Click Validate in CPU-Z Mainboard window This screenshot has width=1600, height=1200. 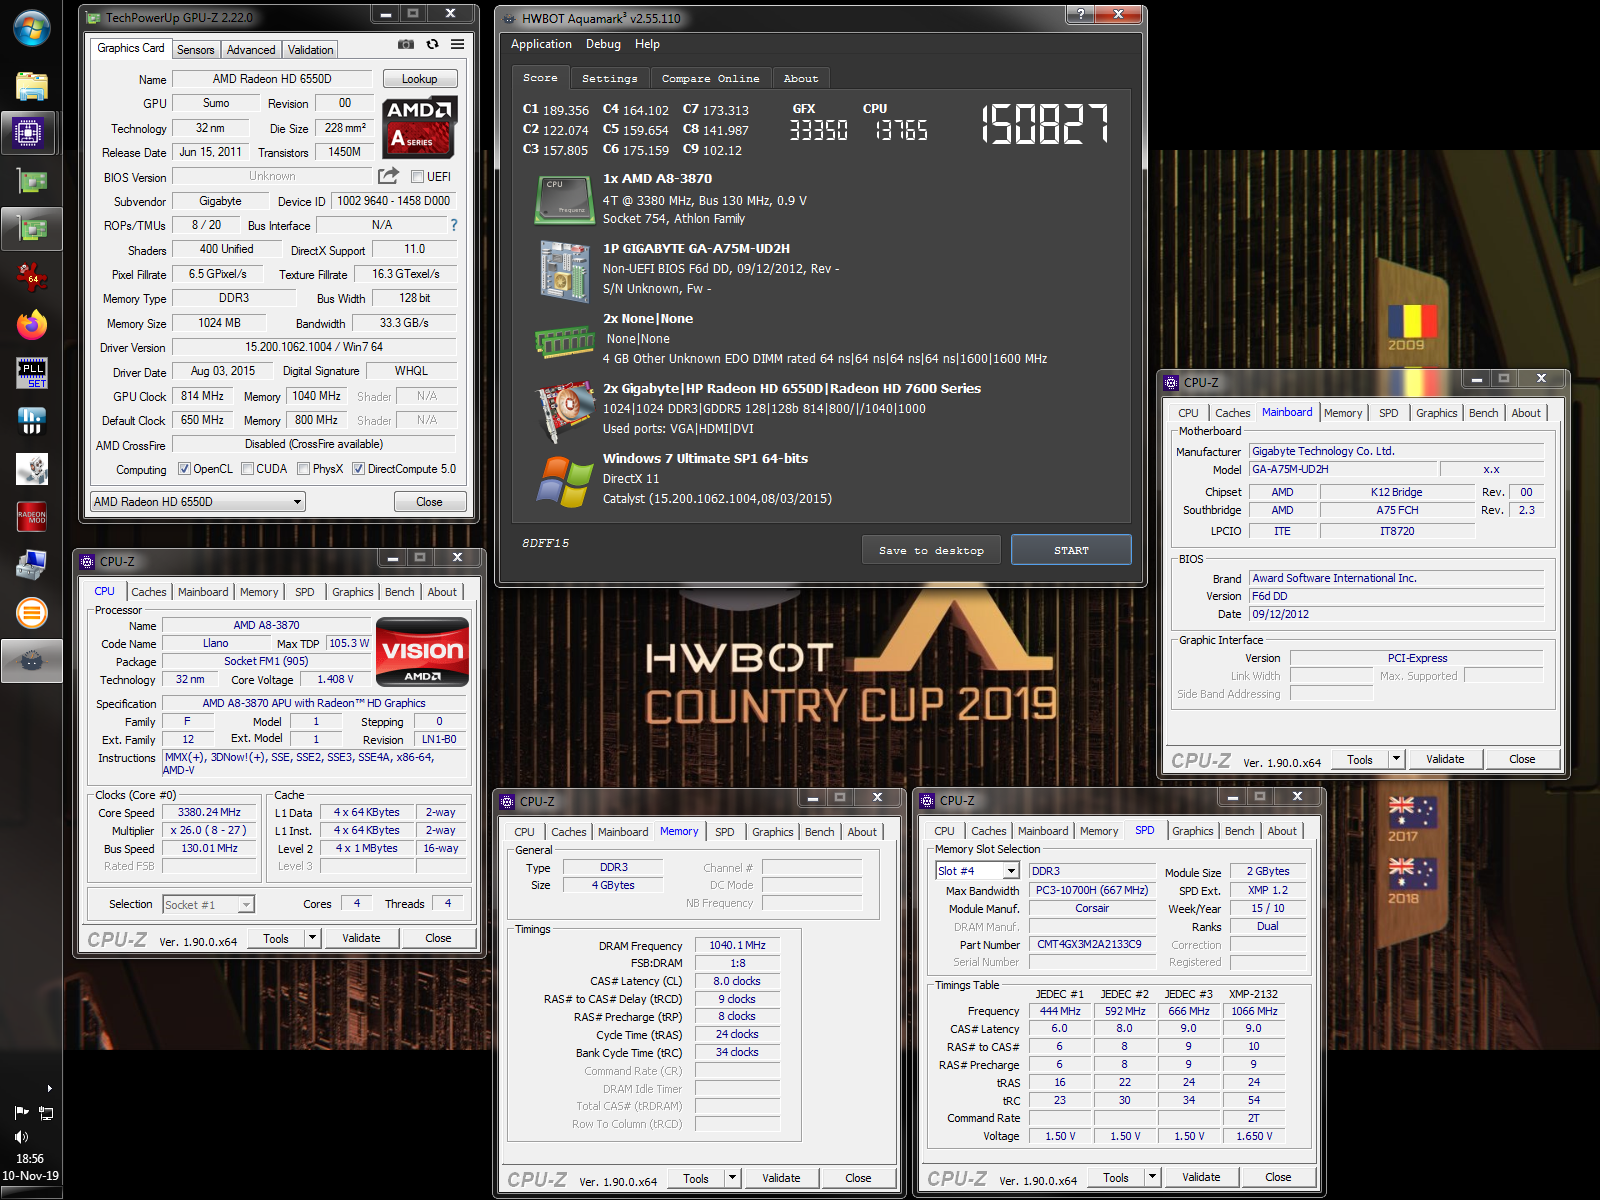pos(1445,759)
